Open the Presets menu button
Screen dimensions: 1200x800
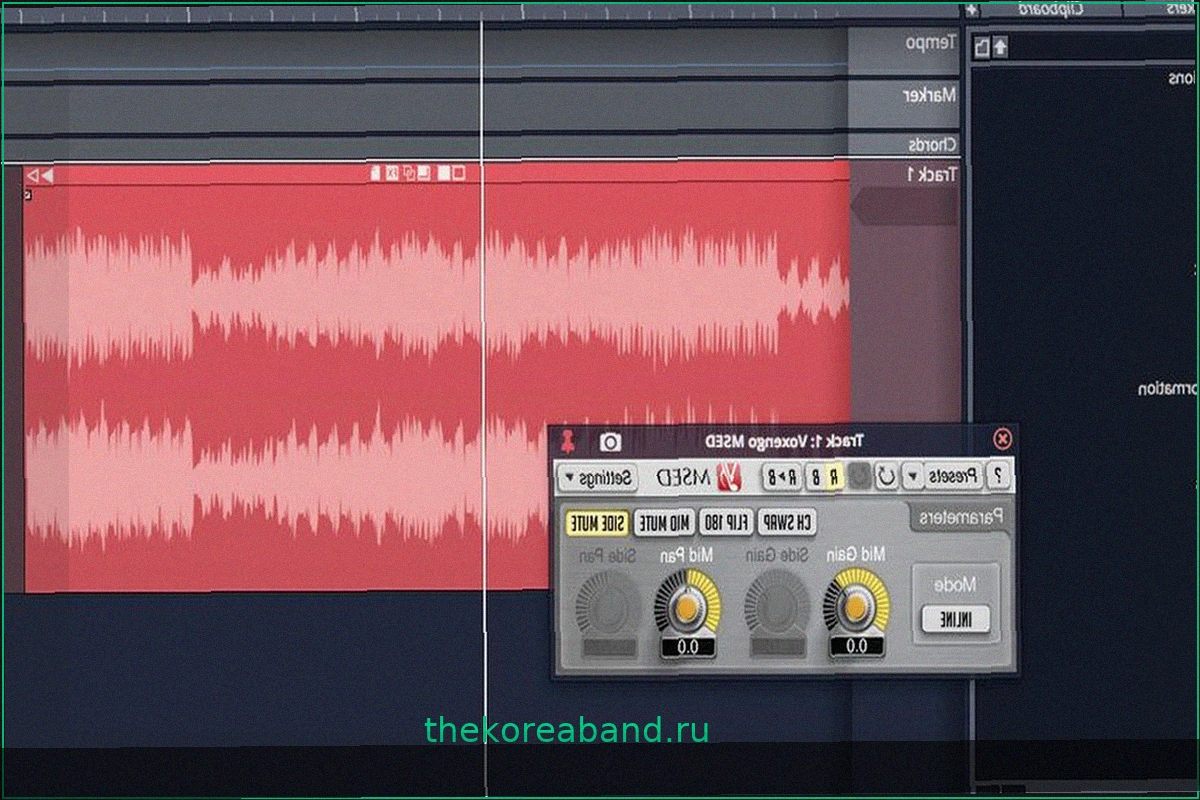pyautogui.click(x=954, y=477)
